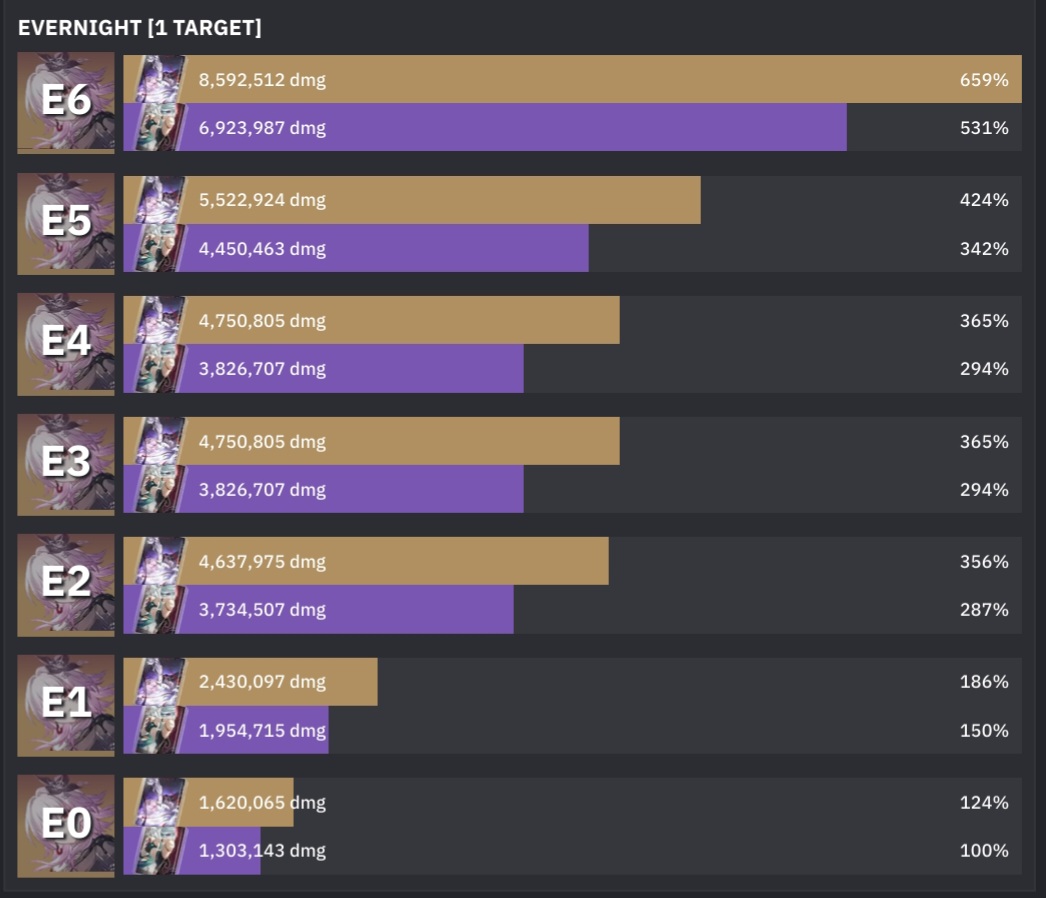Click the EVERNIGHT [1 TARGET] heading

click(x=139, y=27)
